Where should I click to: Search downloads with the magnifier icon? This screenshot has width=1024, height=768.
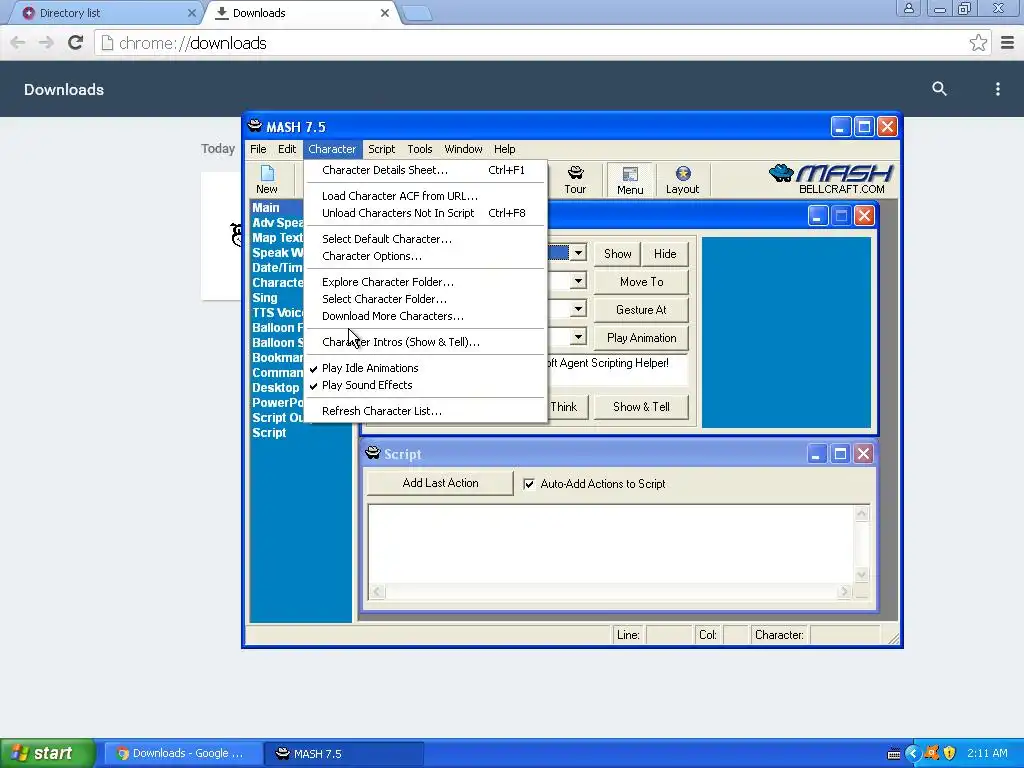pyautogui.click(x=939, y=89)
